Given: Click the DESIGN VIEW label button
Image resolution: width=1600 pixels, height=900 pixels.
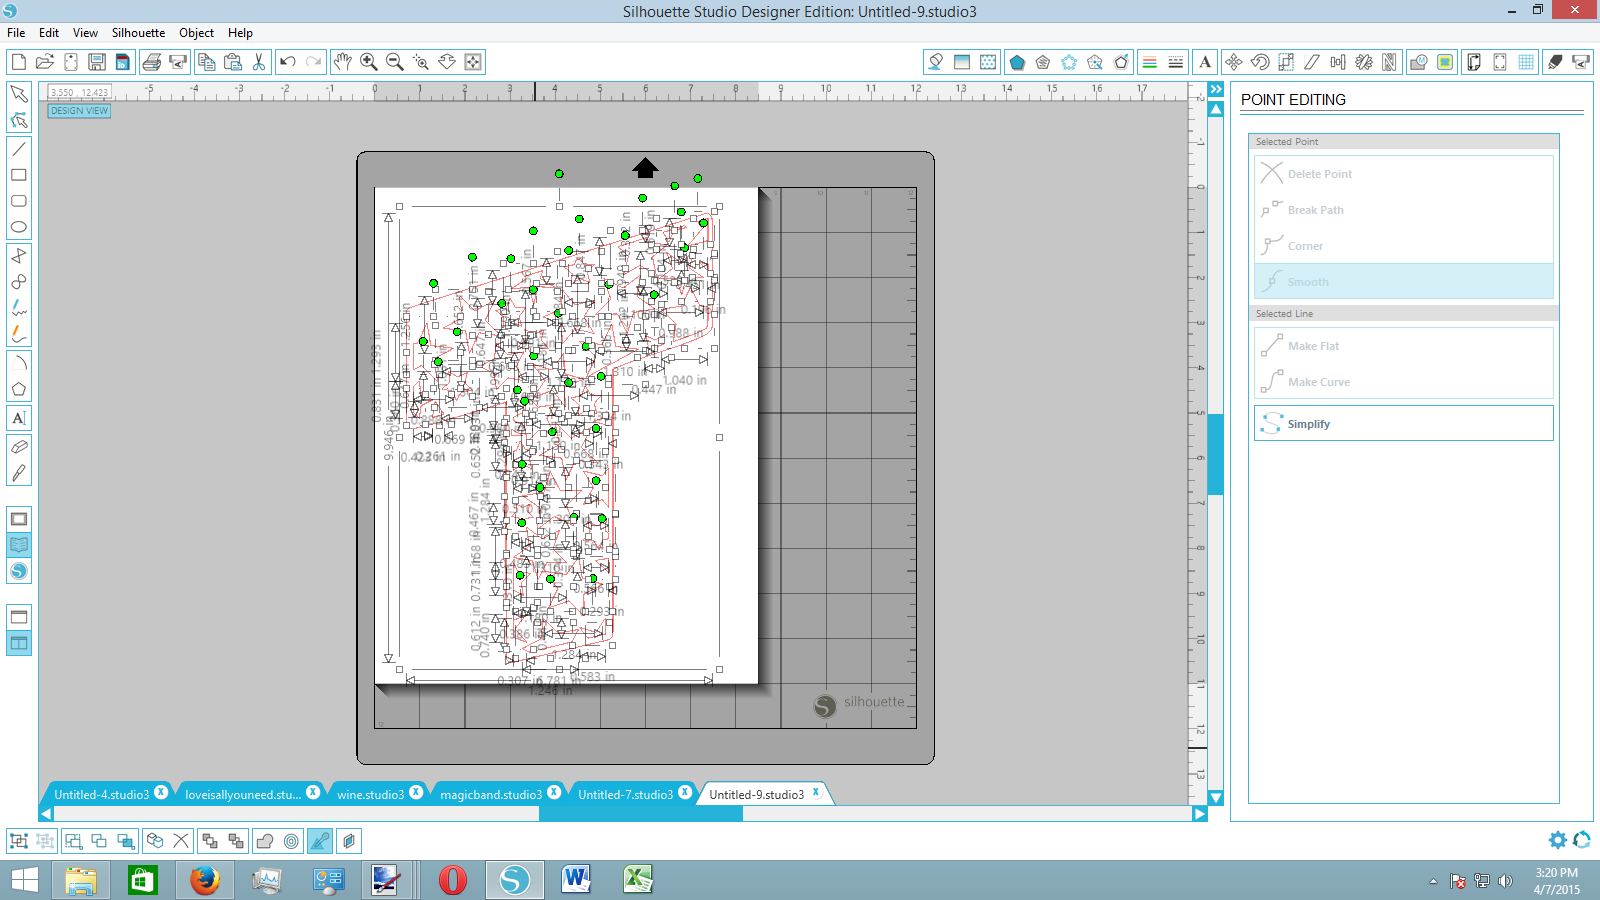Looking at the screenshot, I should [79, 111].
